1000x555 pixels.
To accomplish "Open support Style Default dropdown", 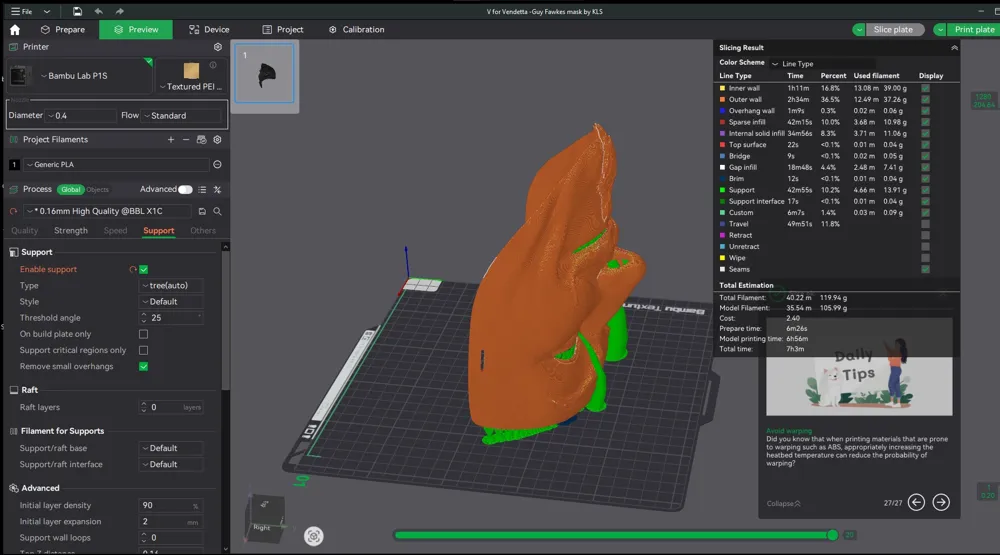I will (171, 302).
